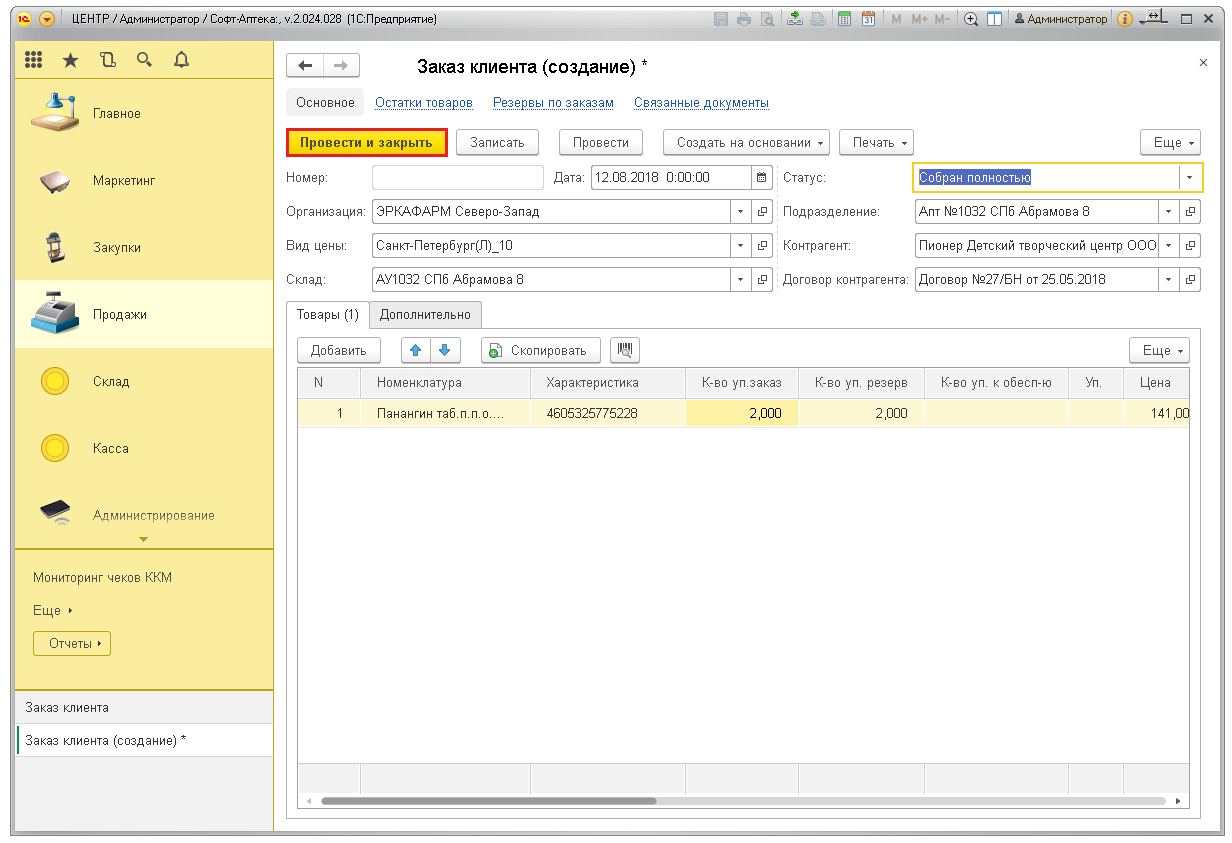Expand the Статус dropdown list
The width and height of the screenshot is (1232, 843).
[x=1189, y=177]
